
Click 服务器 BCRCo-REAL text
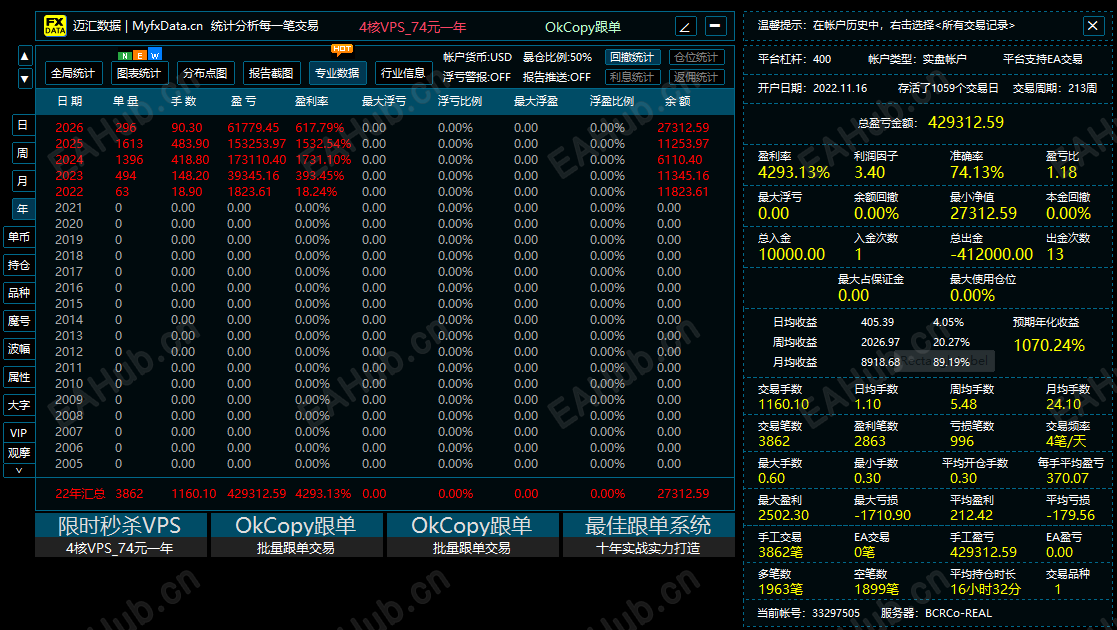coord(936,613)
